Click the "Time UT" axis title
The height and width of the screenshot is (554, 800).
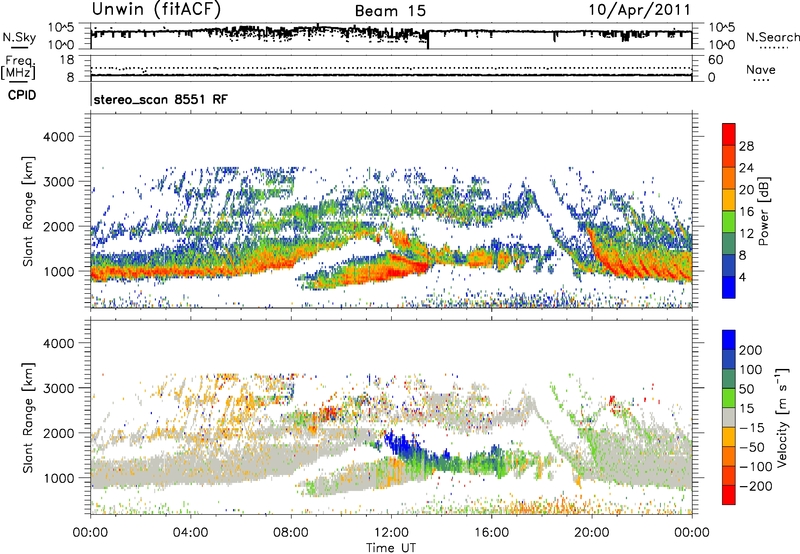(391, 548)
